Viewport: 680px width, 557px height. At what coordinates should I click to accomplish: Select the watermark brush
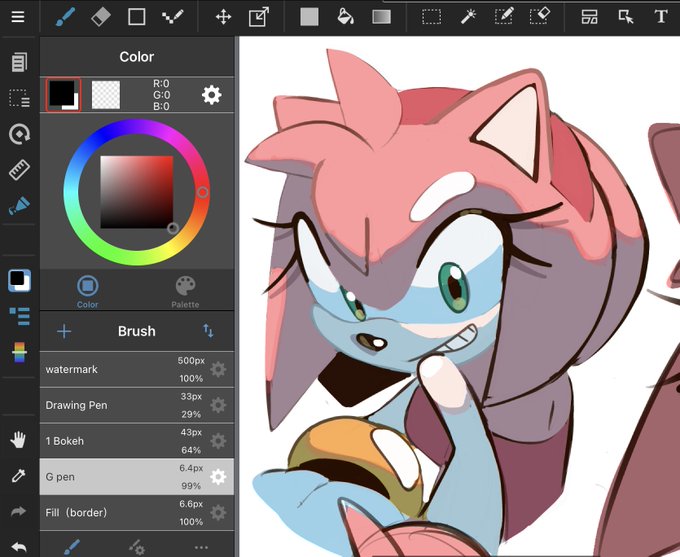(137, 369)
